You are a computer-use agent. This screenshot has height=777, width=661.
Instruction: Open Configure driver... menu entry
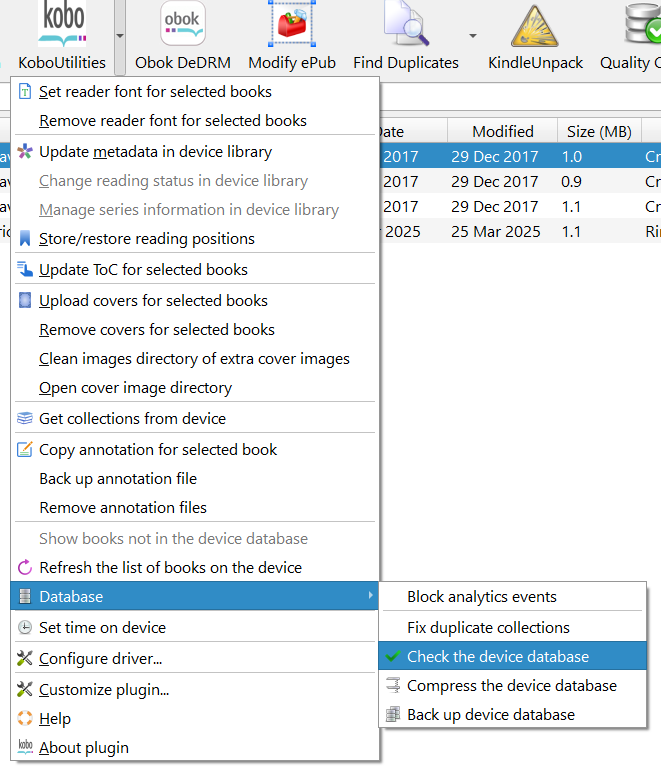tap(195, 659)
